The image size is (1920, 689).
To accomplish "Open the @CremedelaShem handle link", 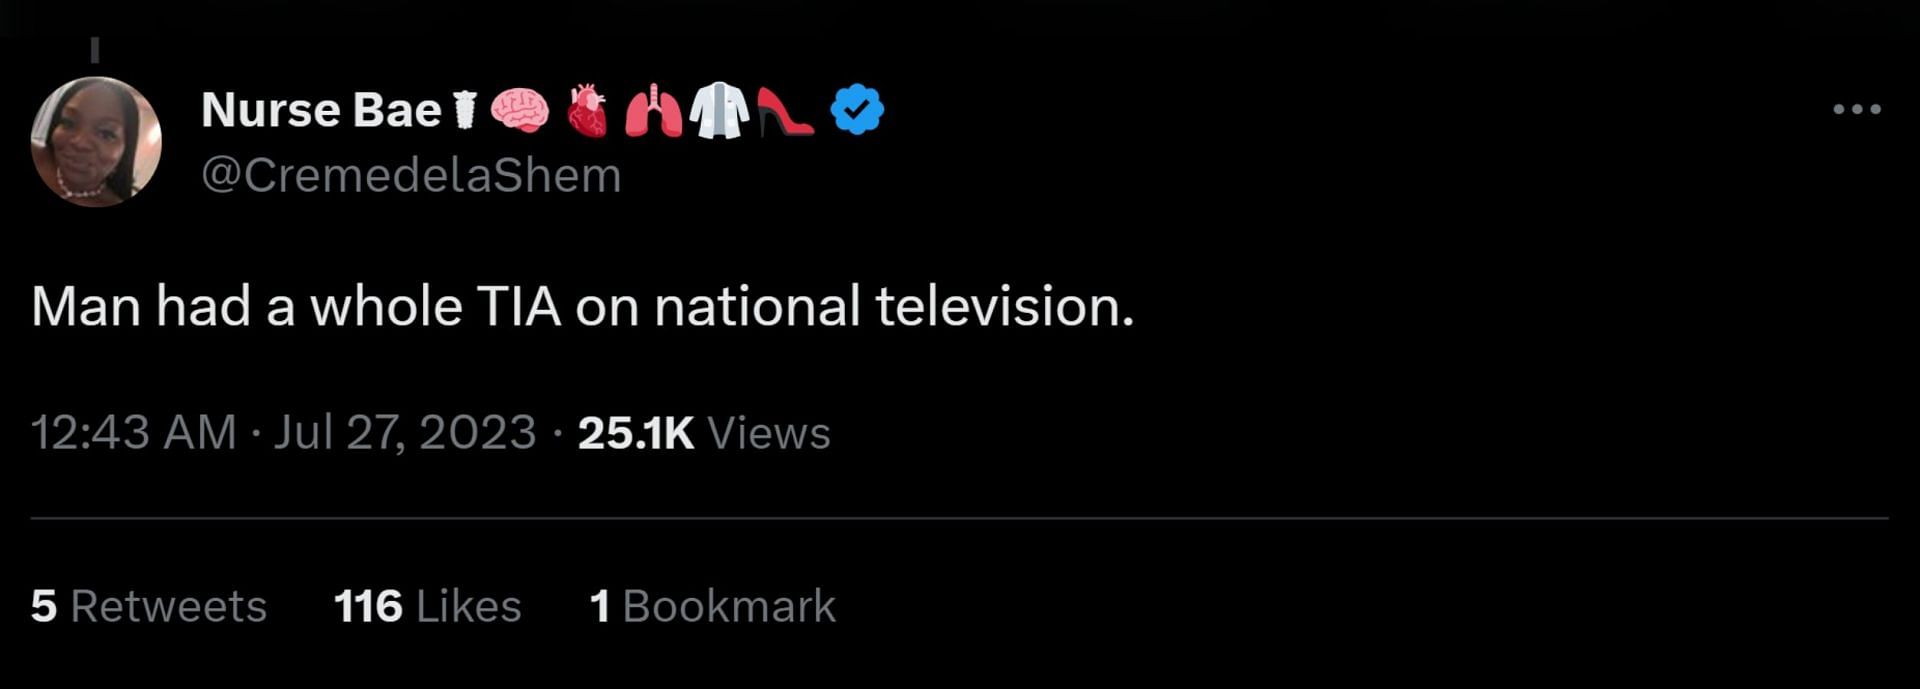I will [x=411, y=176].
